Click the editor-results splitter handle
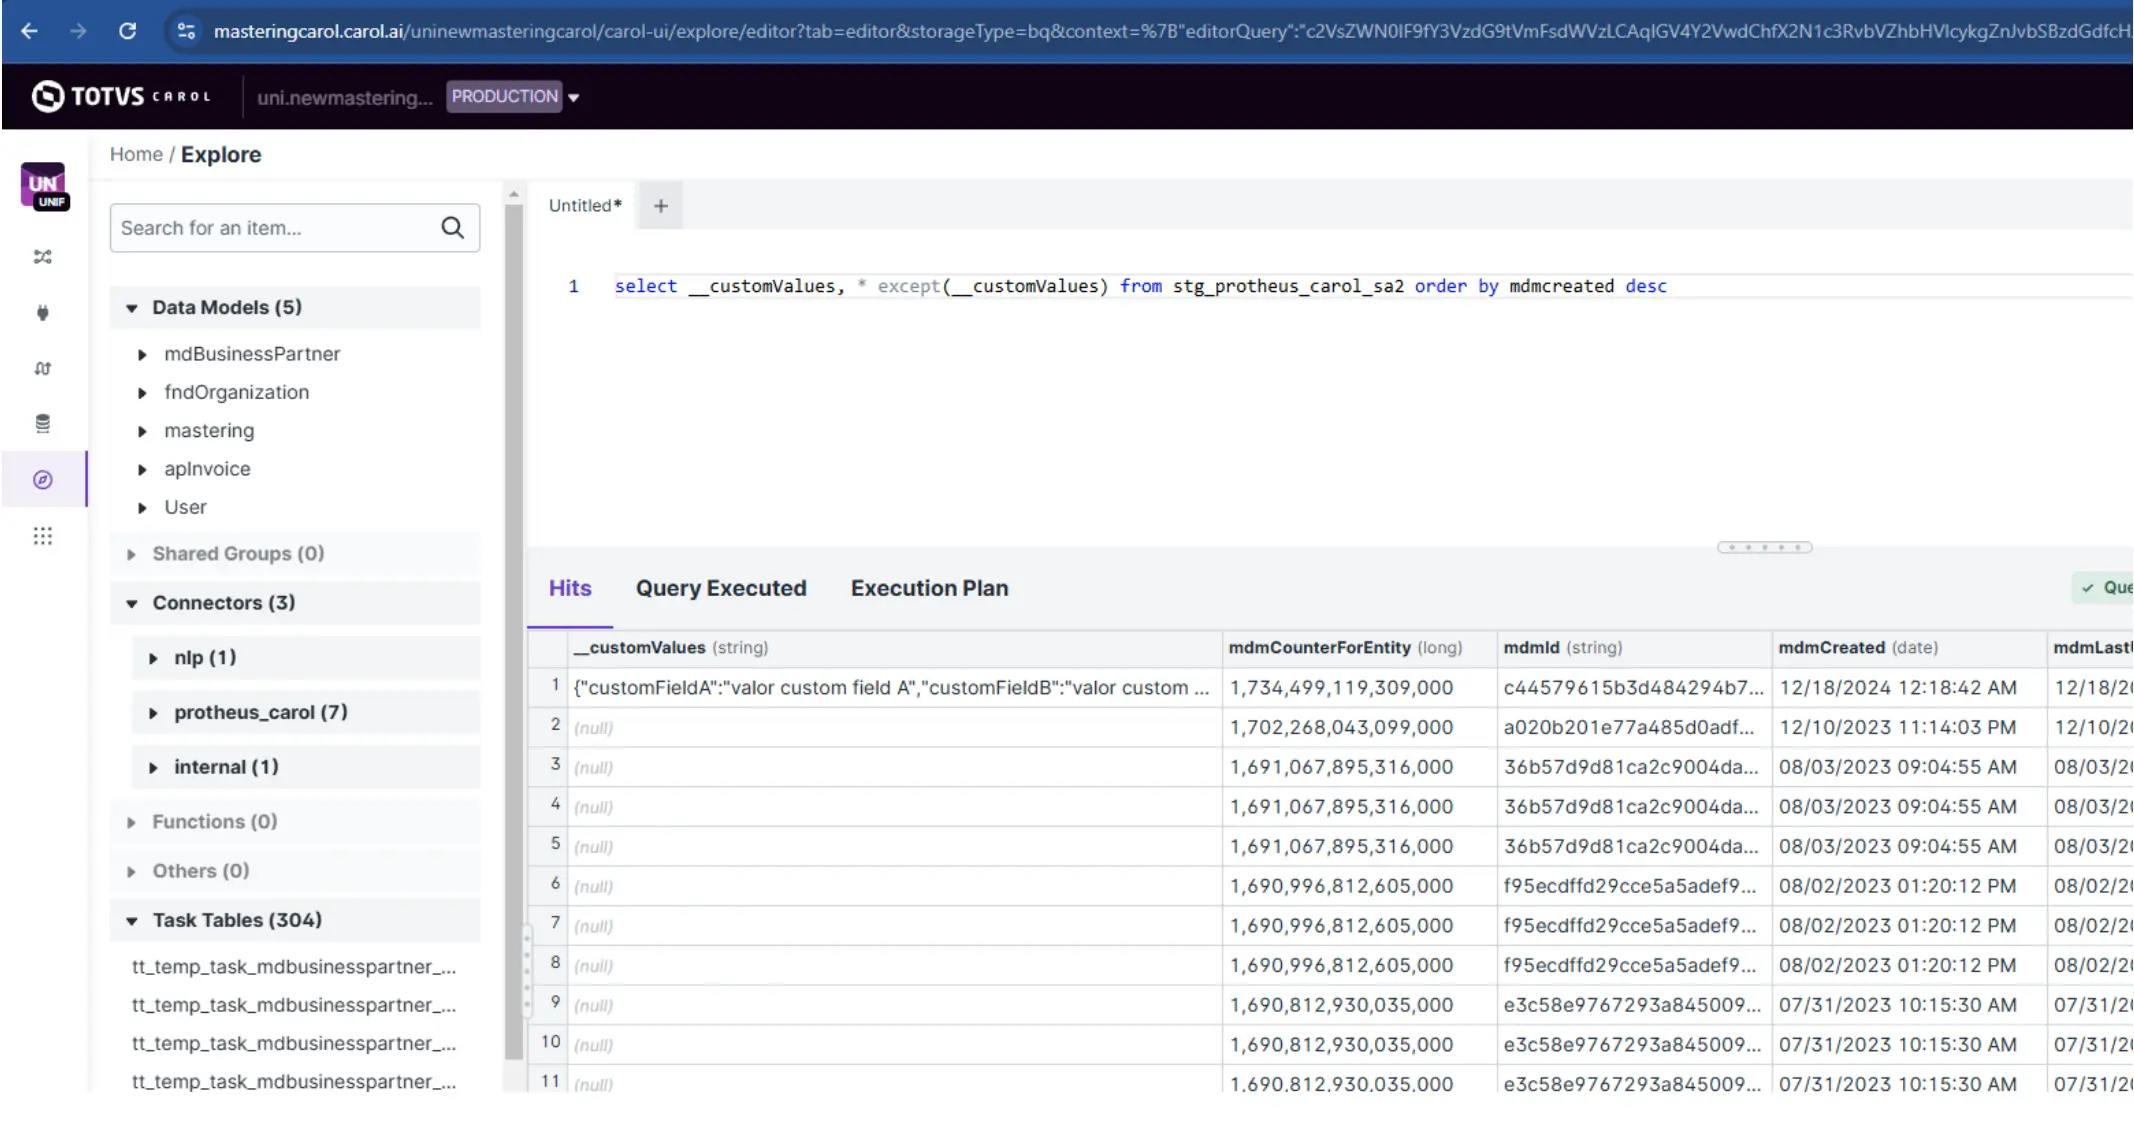The height and width of the screenshot is (1122, 2134). click(x=1764, y=547)
